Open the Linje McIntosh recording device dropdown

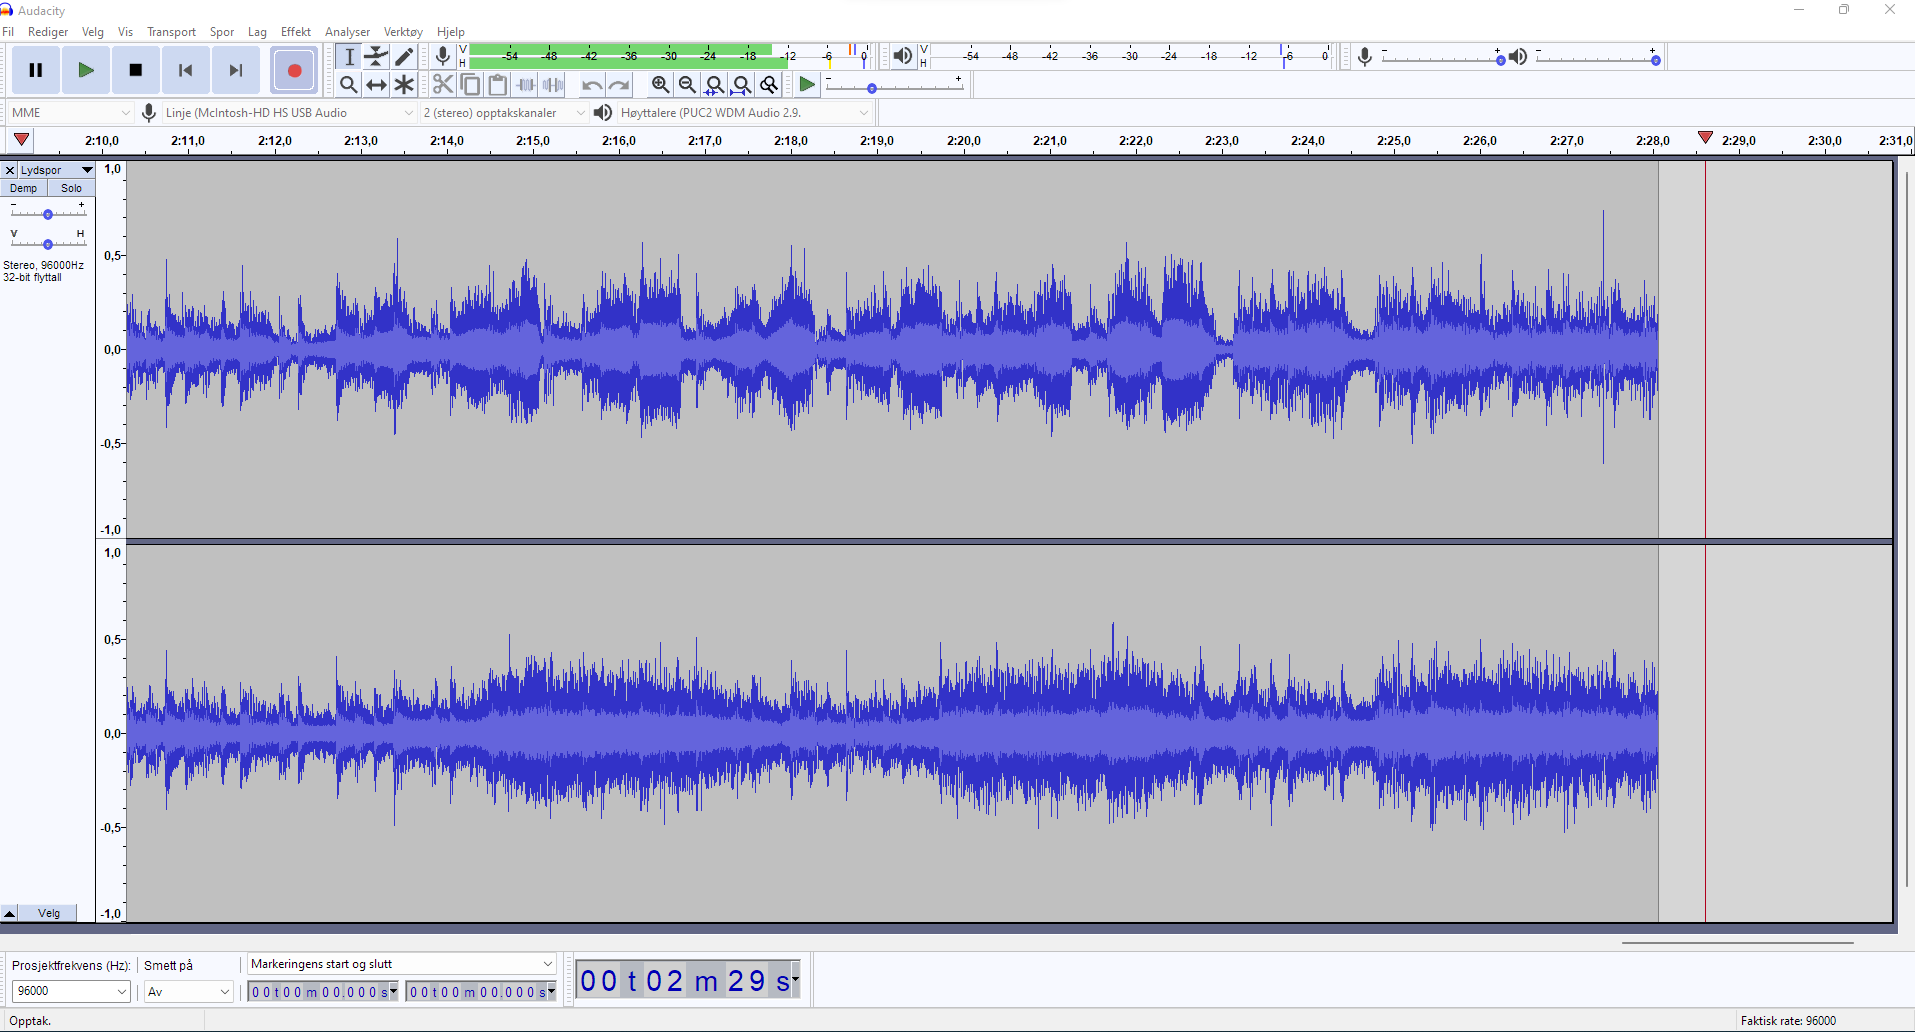point(289,113)
